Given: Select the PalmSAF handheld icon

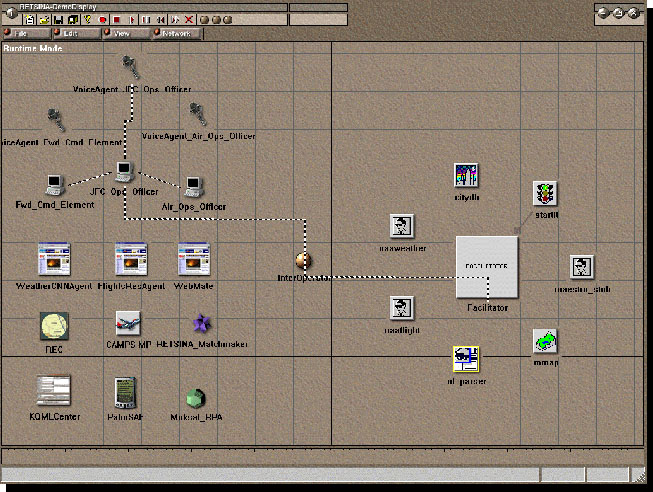Looking at the screenshot, I should tap(125, 391).
